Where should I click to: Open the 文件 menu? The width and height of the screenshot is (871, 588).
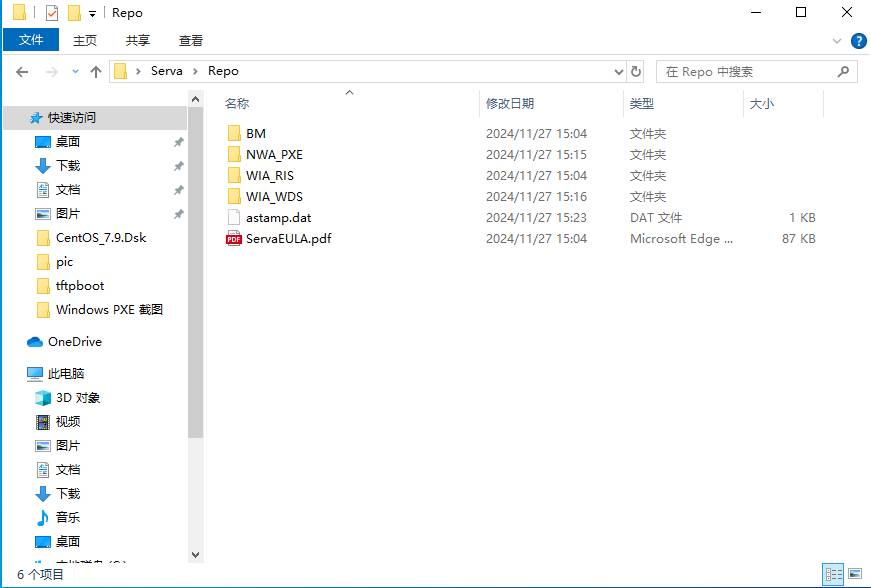click(x=31, y=40)
